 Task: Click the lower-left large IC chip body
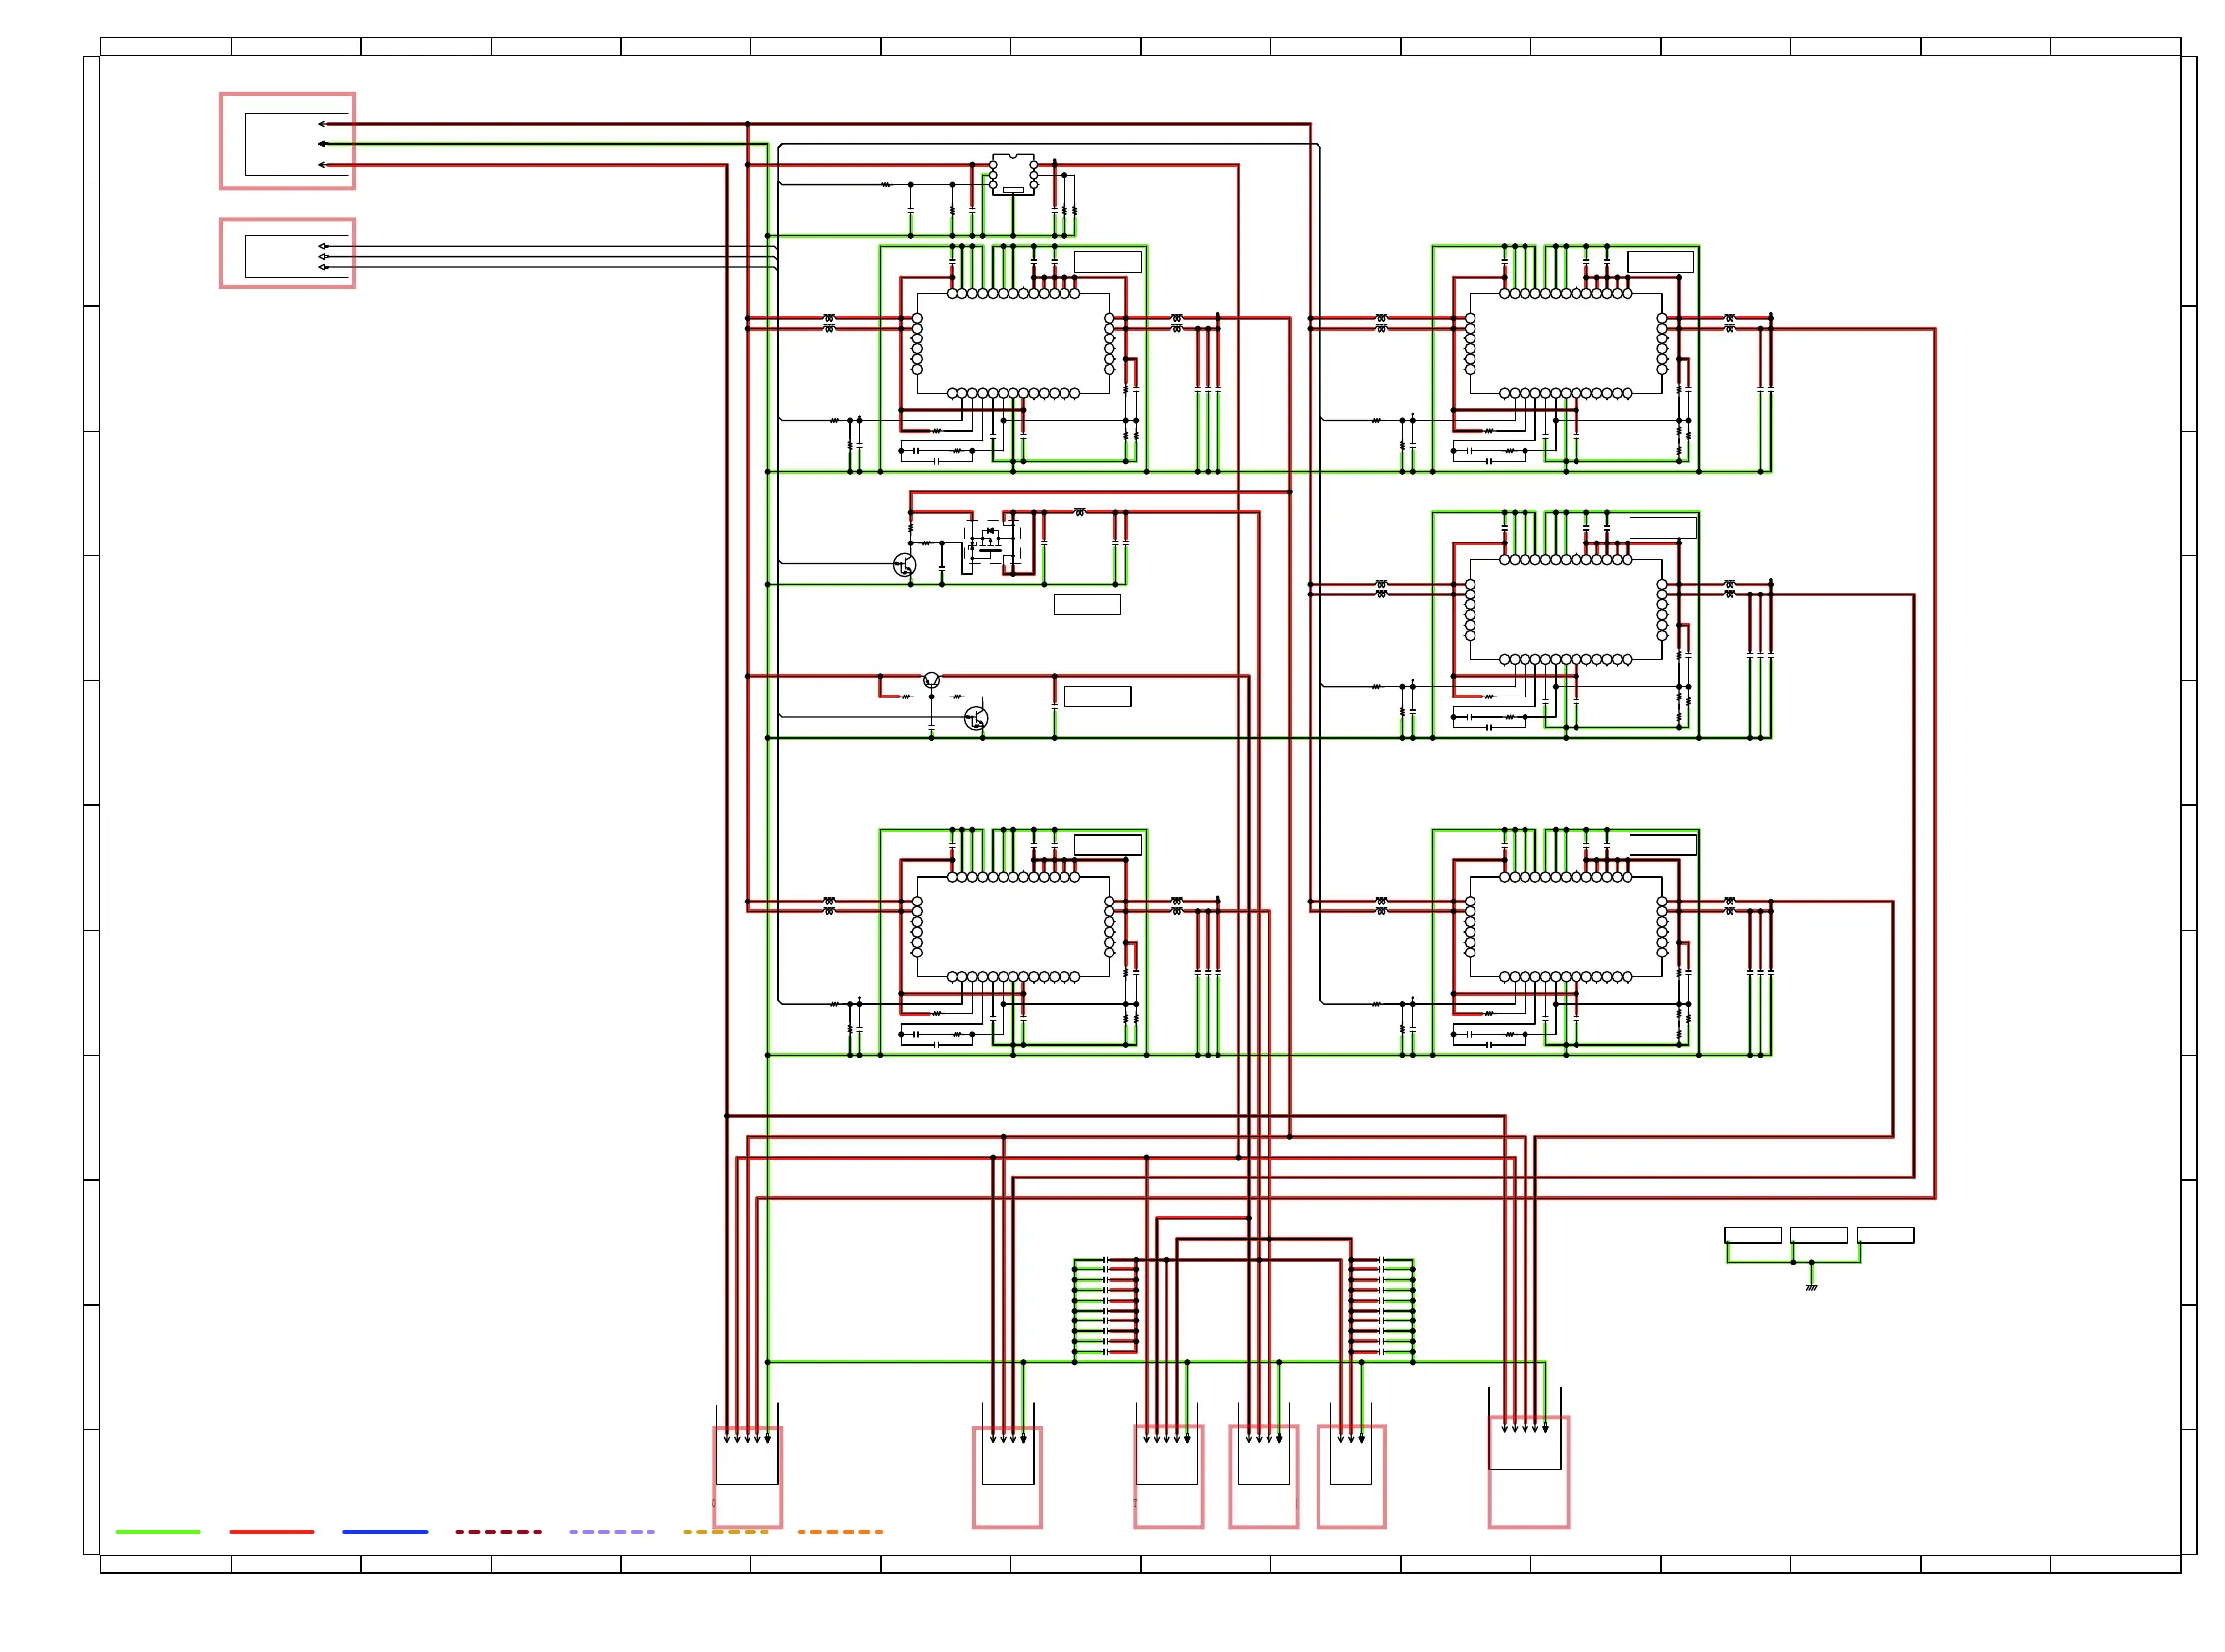1012,927
